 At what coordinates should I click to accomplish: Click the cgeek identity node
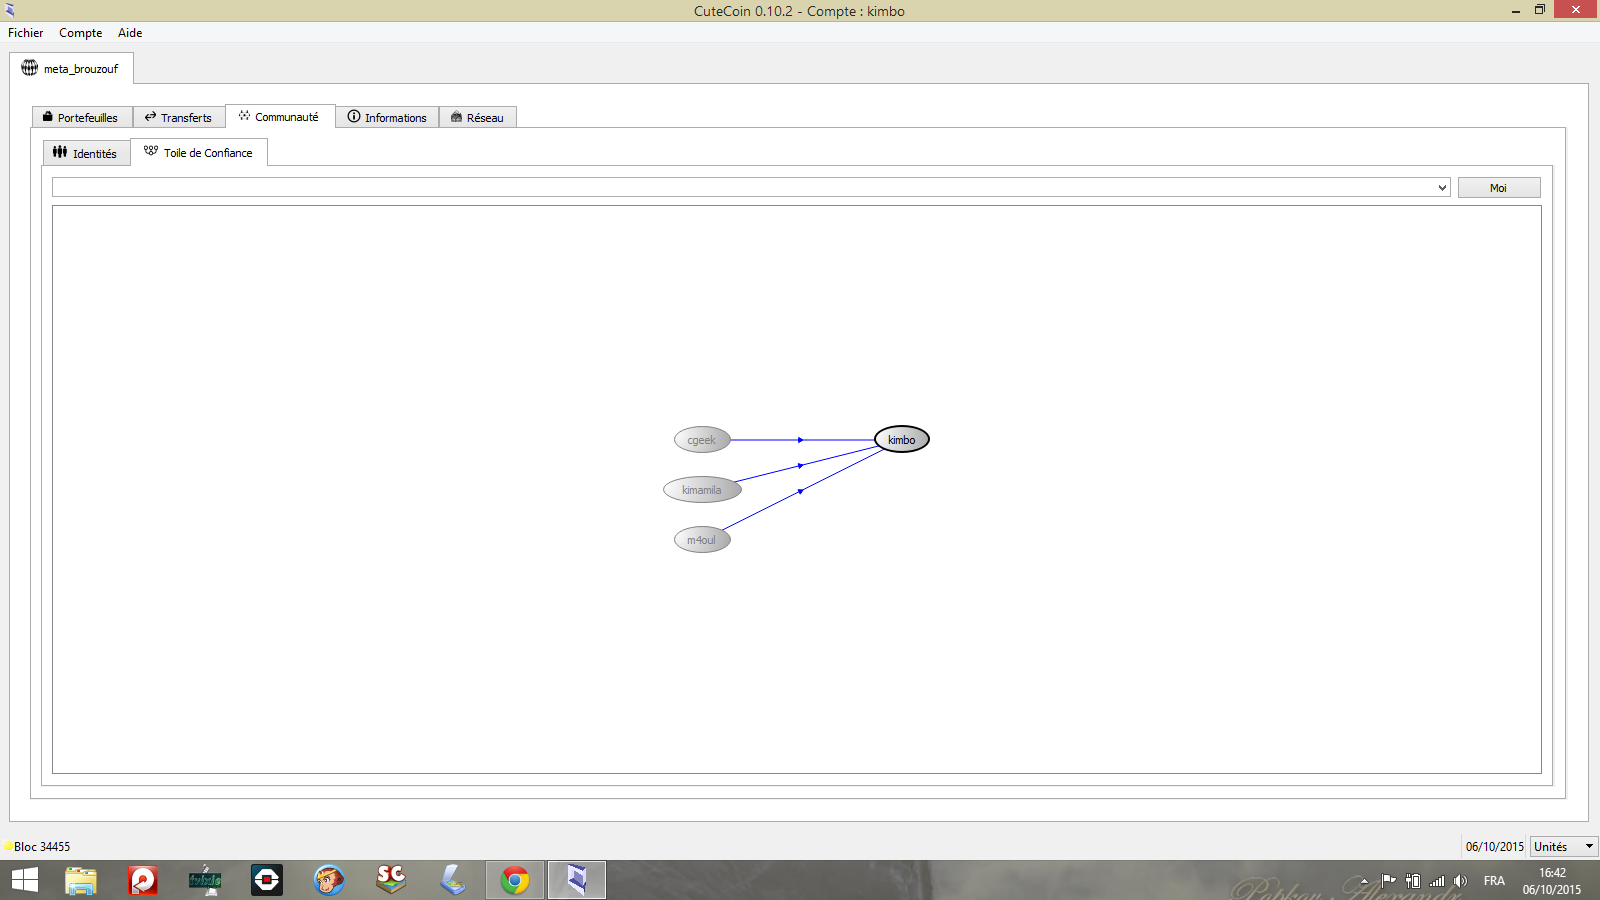point(701,440)
